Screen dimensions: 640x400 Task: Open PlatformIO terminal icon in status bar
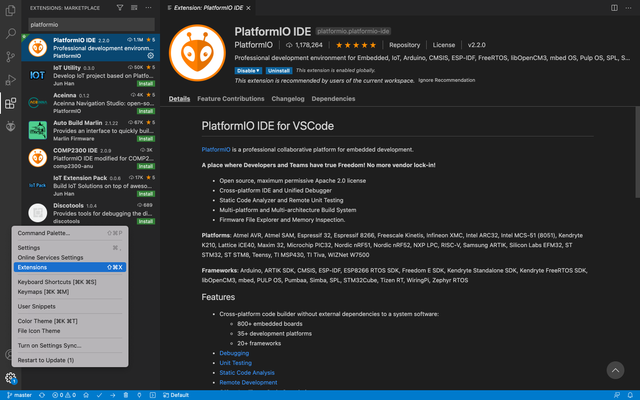(x=153, y=395)
